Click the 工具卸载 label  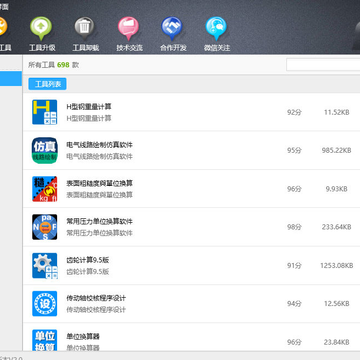(86, 48)
